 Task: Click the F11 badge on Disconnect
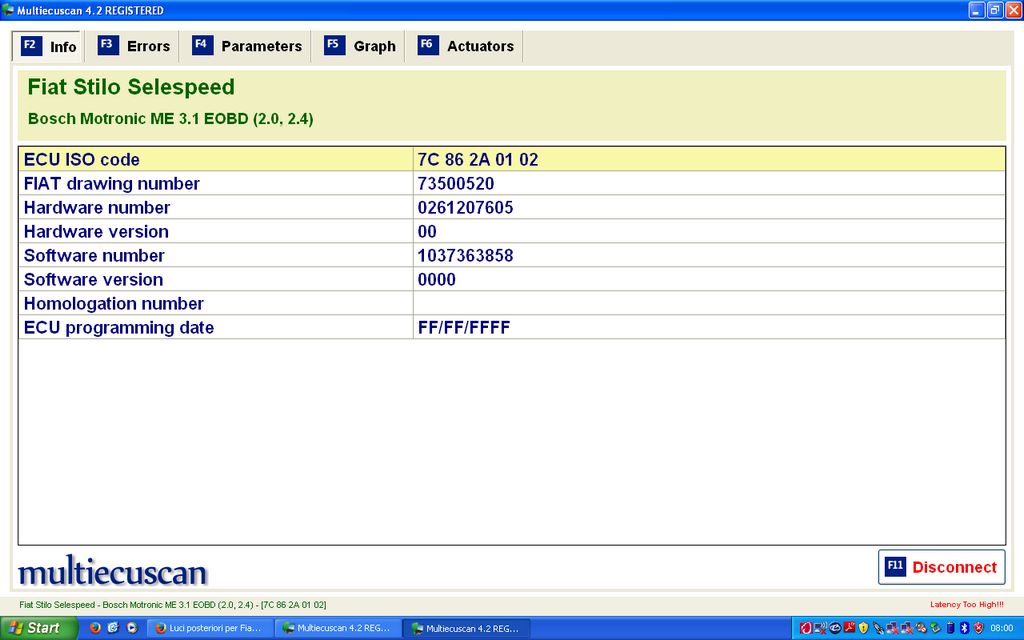coord(895,566)
